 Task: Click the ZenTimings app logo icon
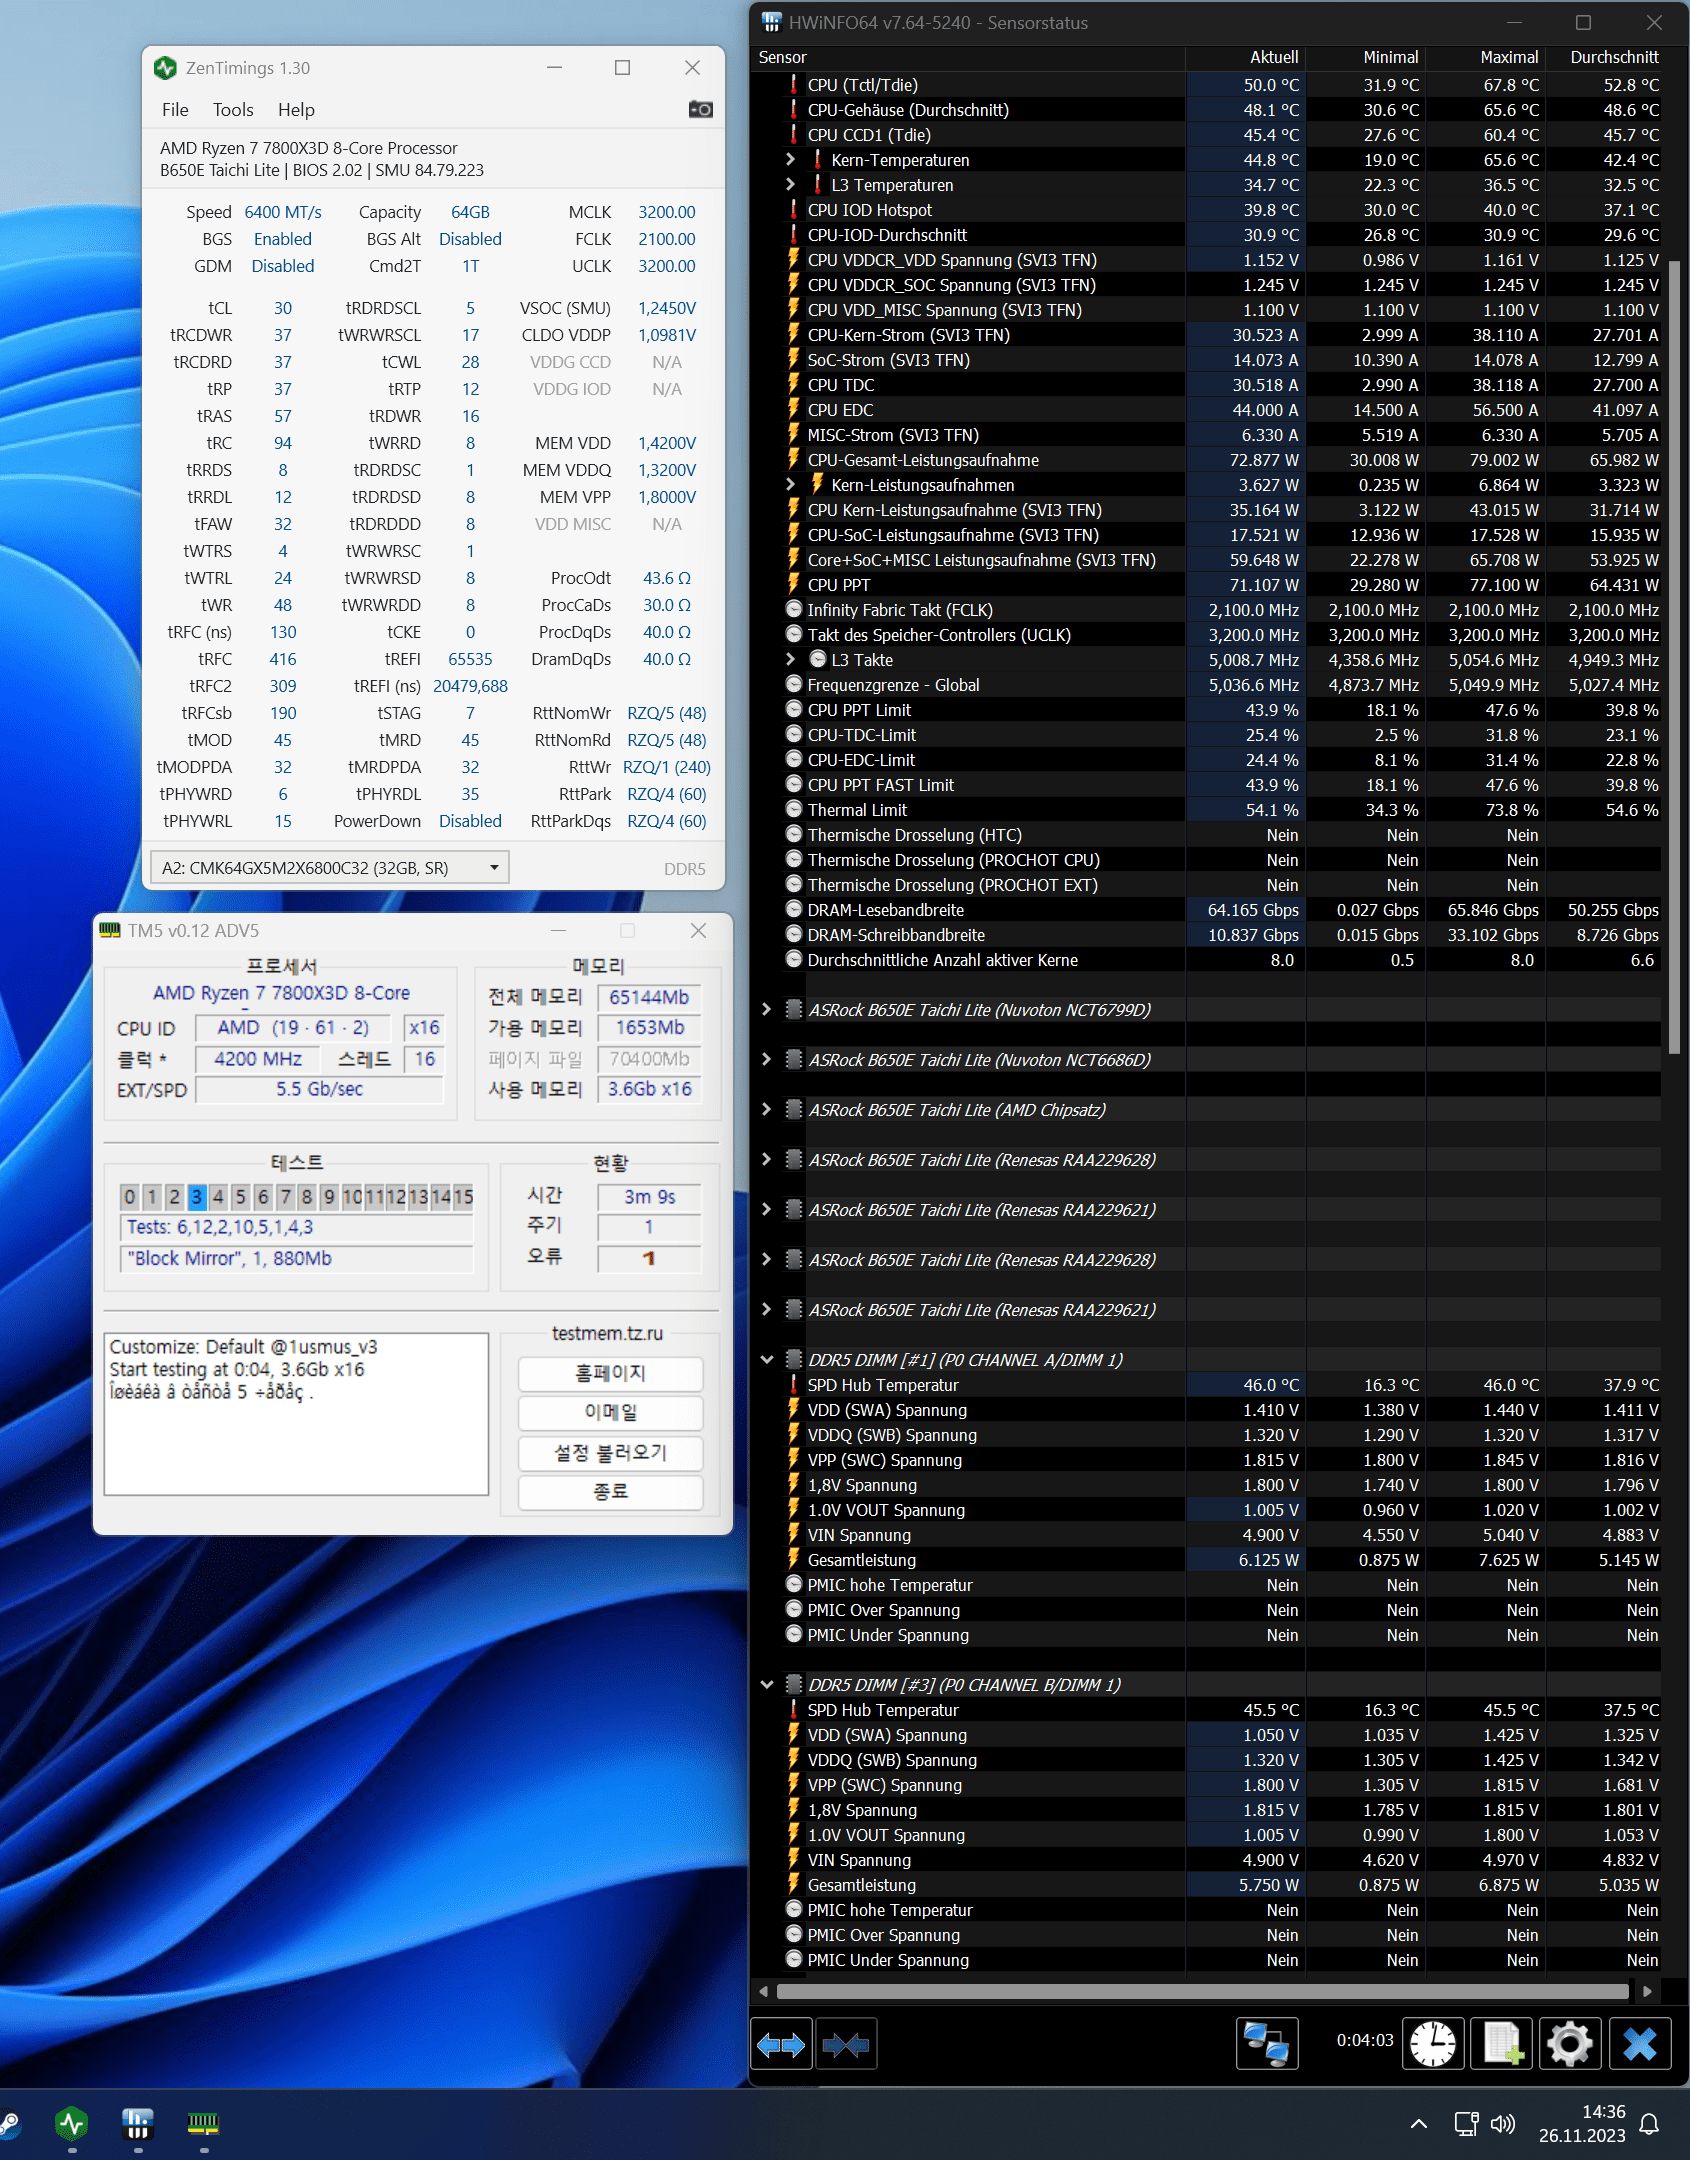tap(165, 68)
